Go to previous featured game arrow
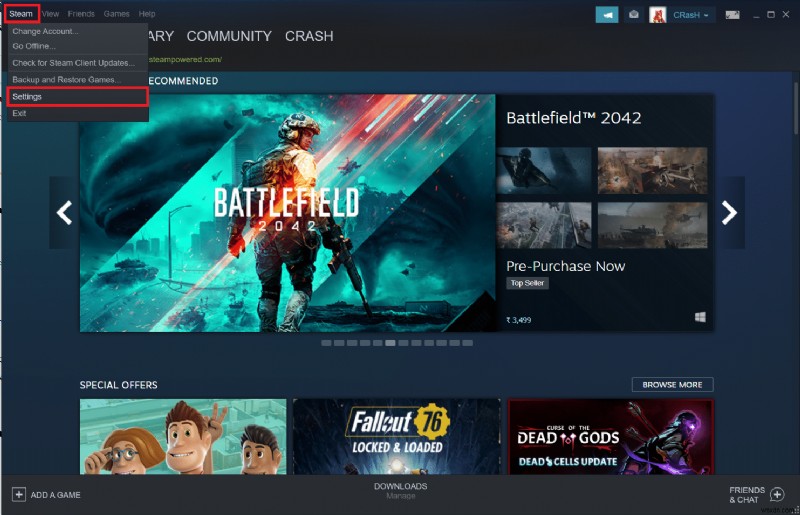This screenshot has height=515, width=800. click(64, 213)
